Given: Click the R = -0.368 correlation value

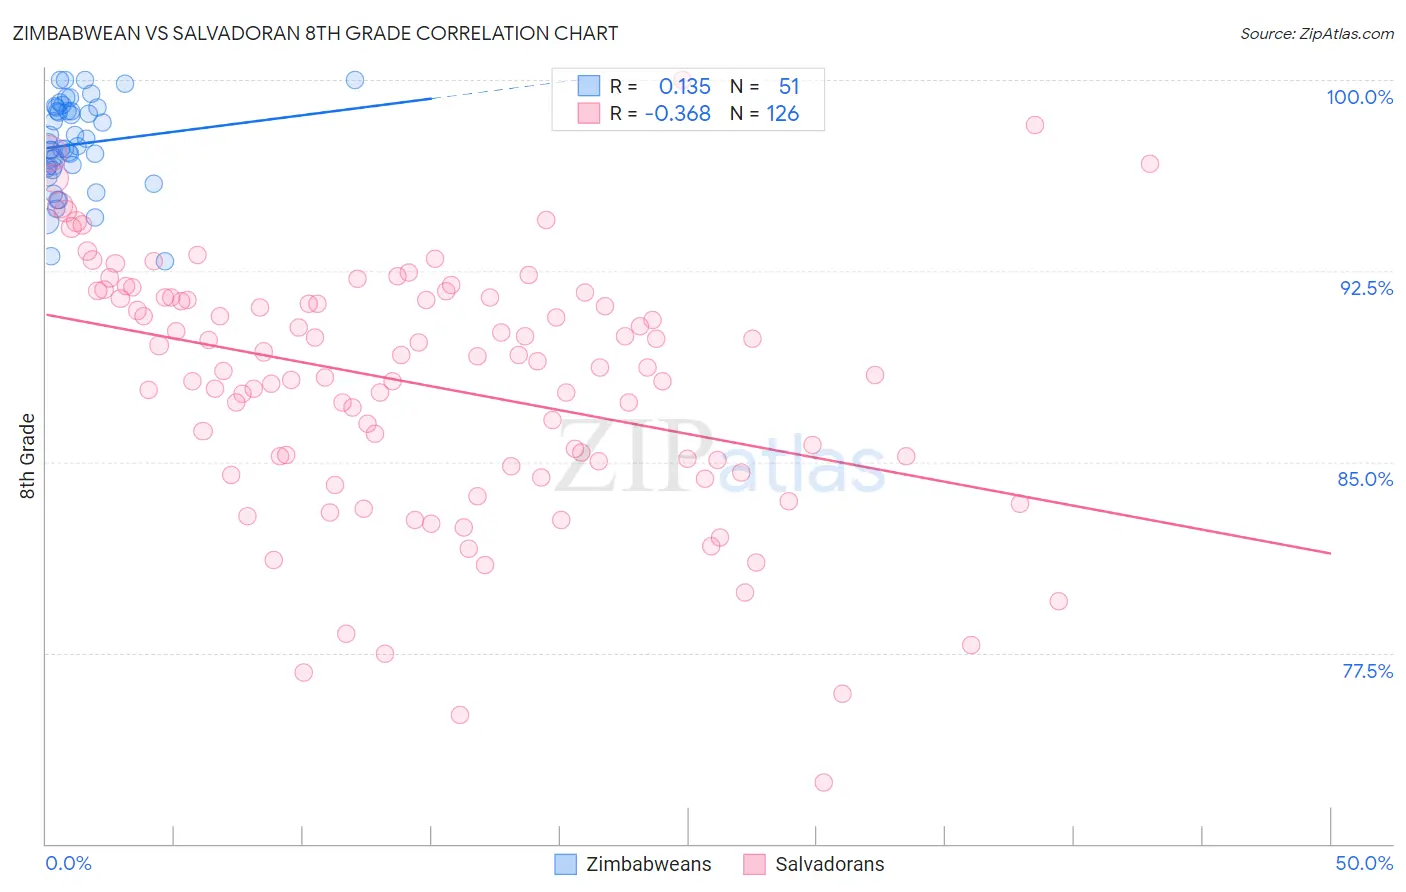Looking at the screenshot, I should click(661, 113).
